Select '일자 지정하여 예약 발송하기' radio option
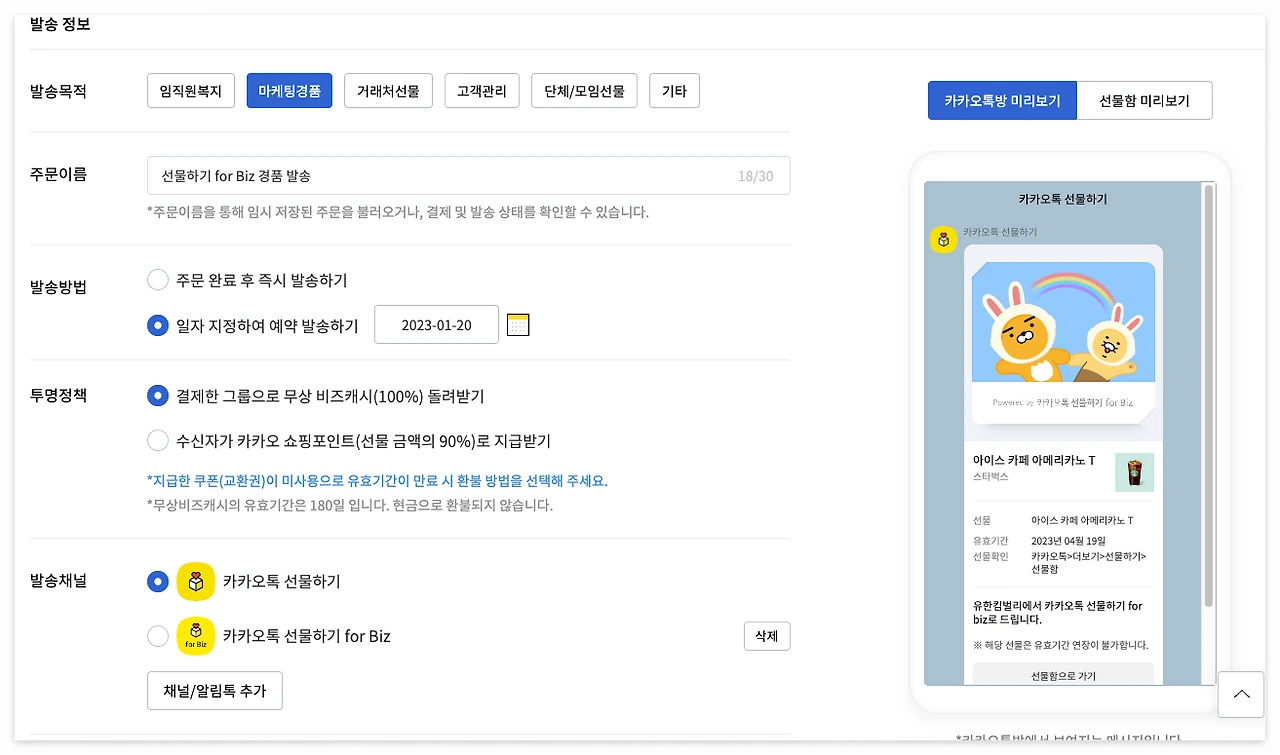1280x755 pixels. [x=157, y=325]
